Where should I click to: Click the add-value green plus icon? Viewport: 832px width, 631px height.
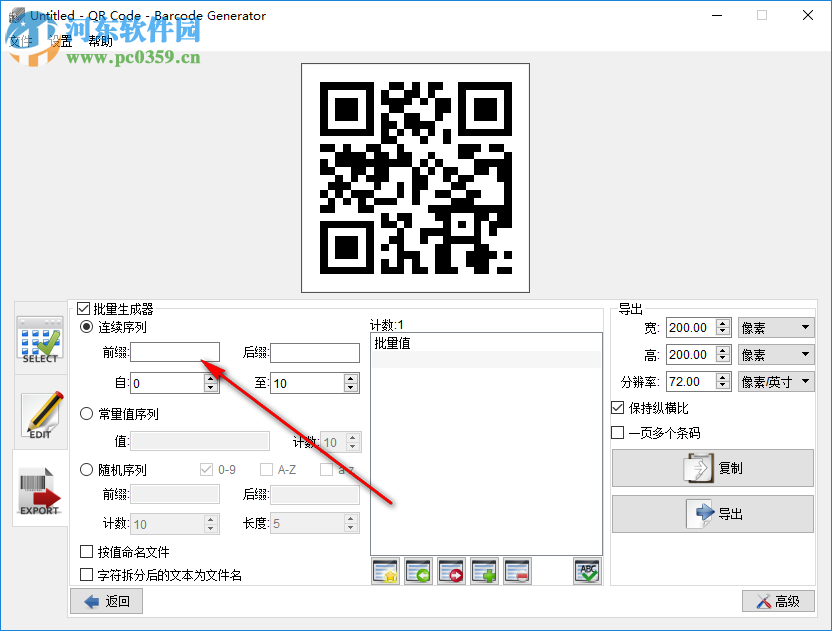point(484,571)
